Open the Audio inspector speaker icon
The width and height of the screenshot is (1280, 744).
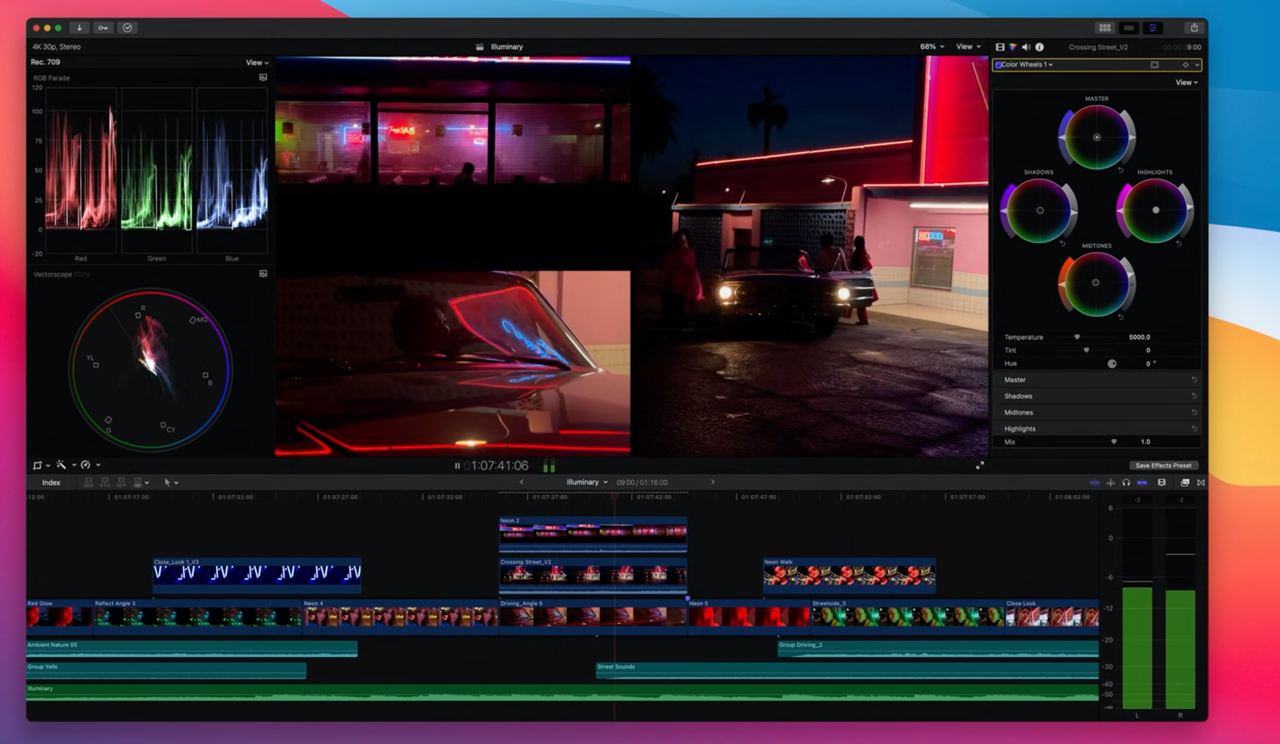[x=1026, y=47]
